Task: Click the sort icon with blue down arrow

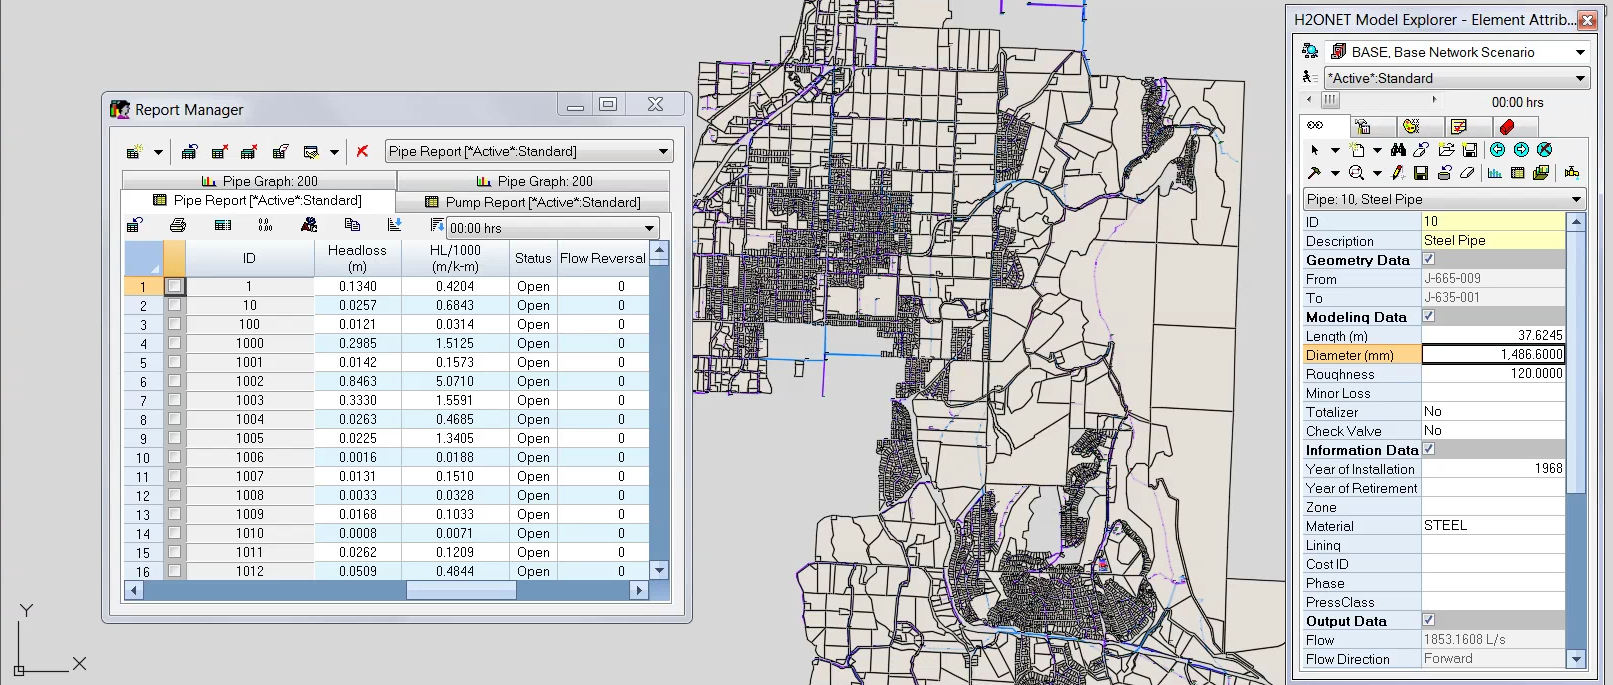Action: (x=394, y=225)
